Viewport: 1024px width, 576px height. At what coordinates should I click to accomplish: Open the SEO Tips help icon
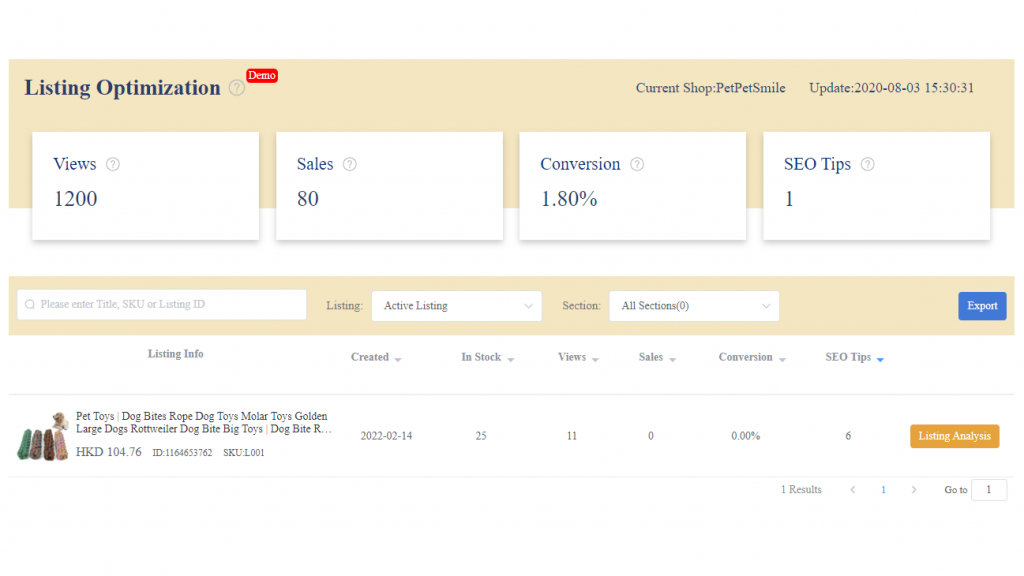866,164
